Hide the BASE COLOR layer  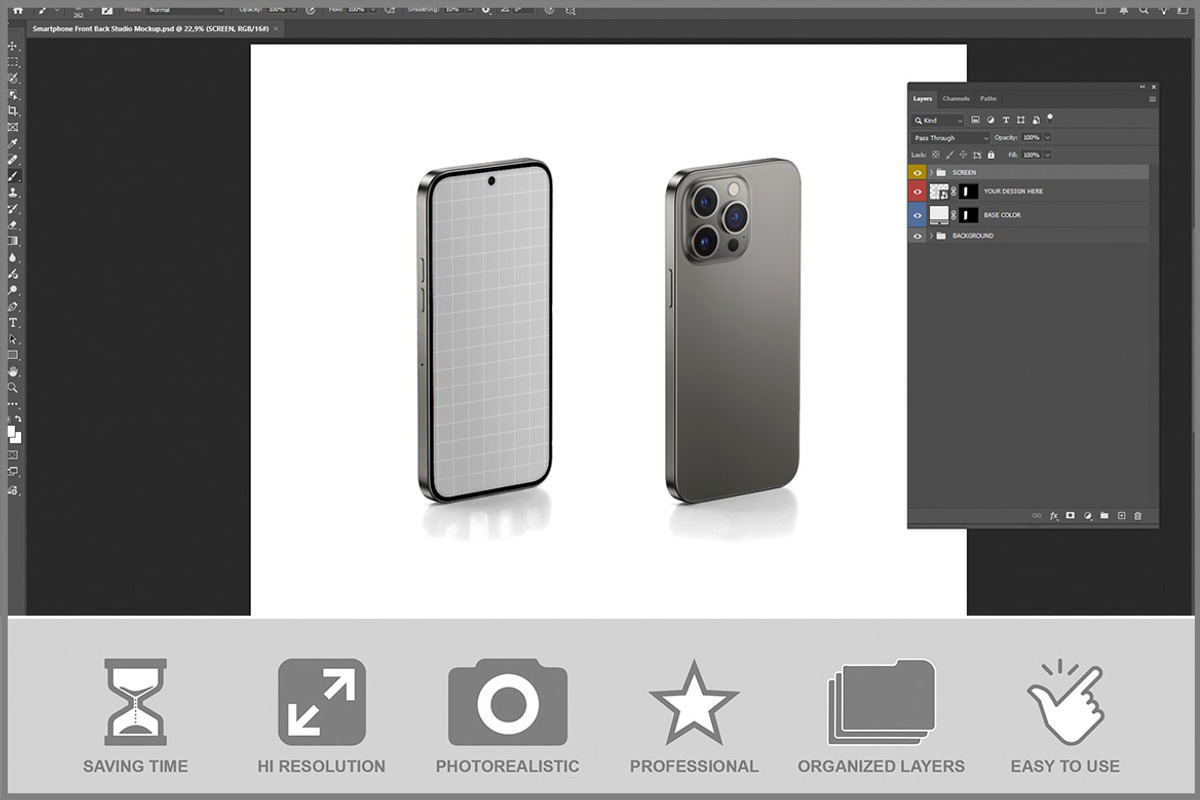click(x=918, y=215)
